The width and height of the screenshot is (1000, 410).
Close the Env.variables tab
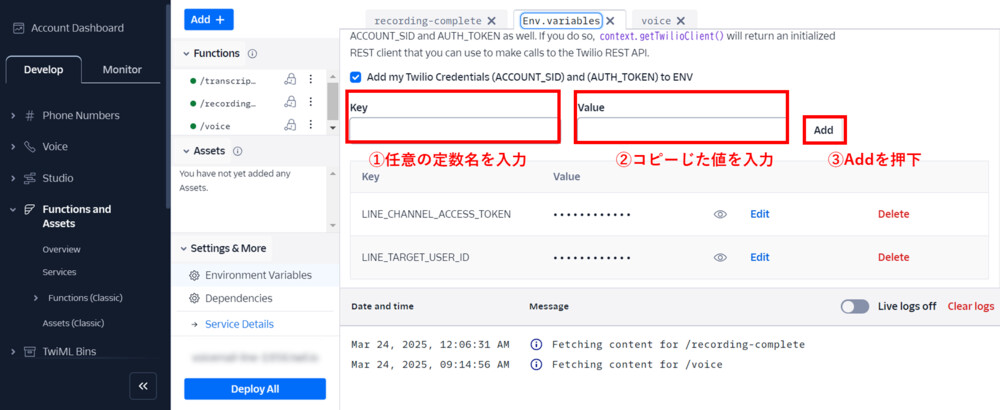(610, 21)
